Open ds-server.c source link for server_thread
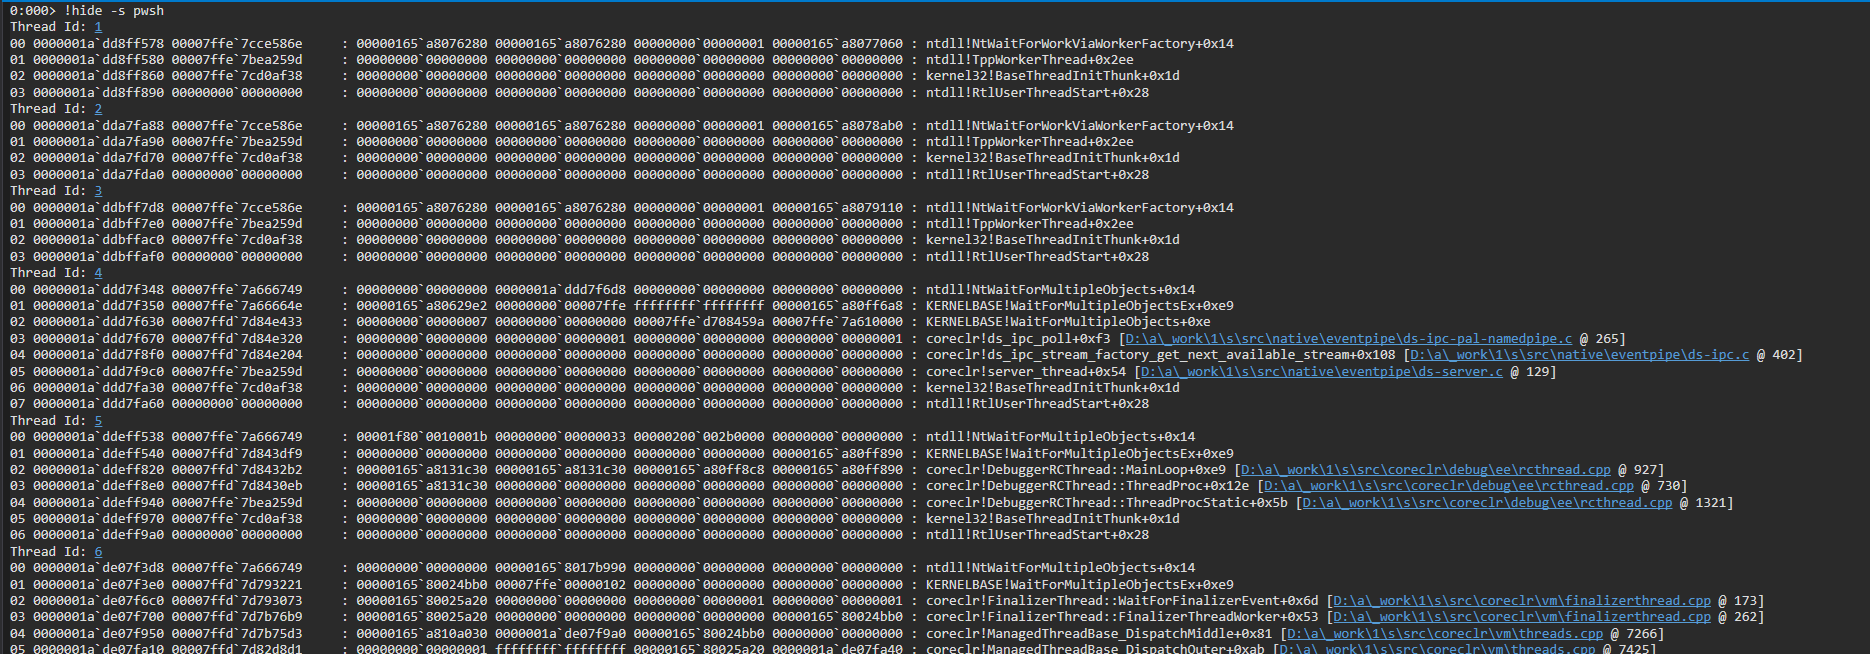The height and width of the screenshot is (654, 1870). click(1321, 372)
